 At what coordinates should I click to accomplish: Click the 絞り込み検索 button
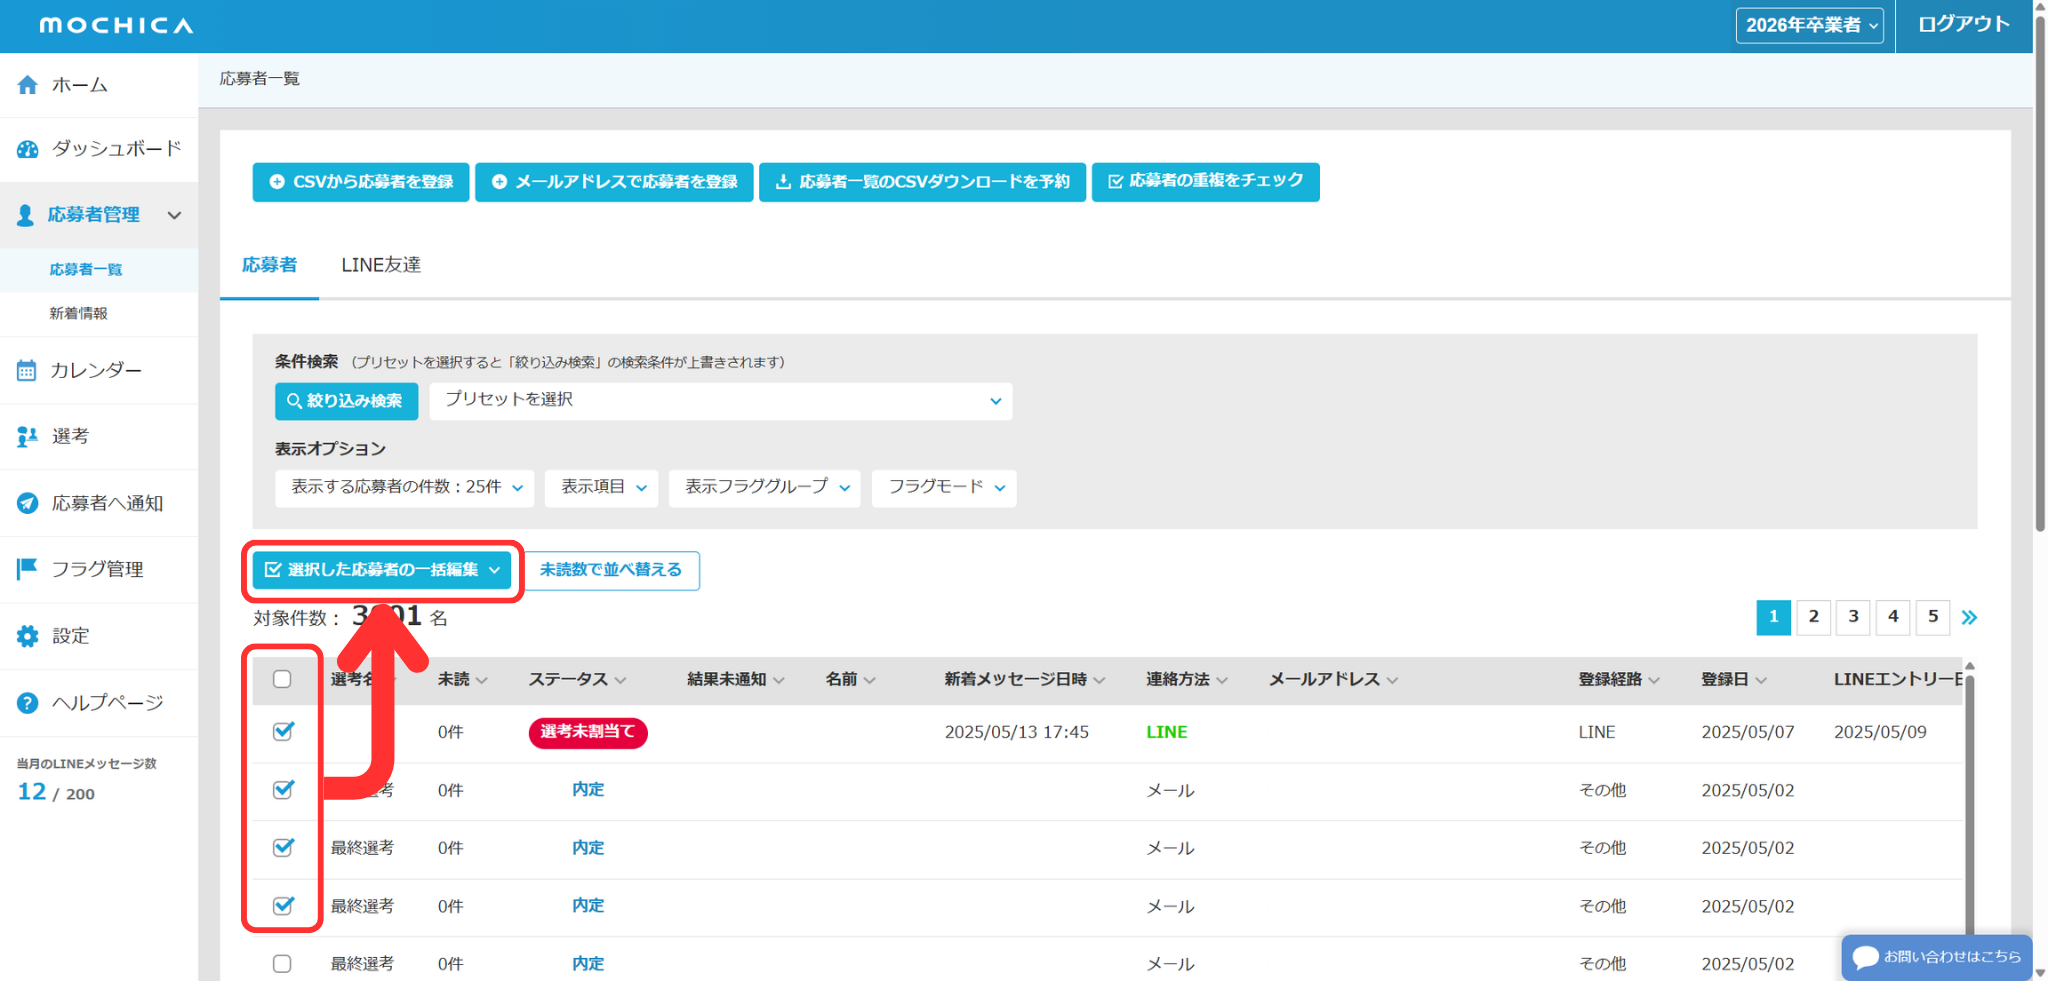coord(346,401)
